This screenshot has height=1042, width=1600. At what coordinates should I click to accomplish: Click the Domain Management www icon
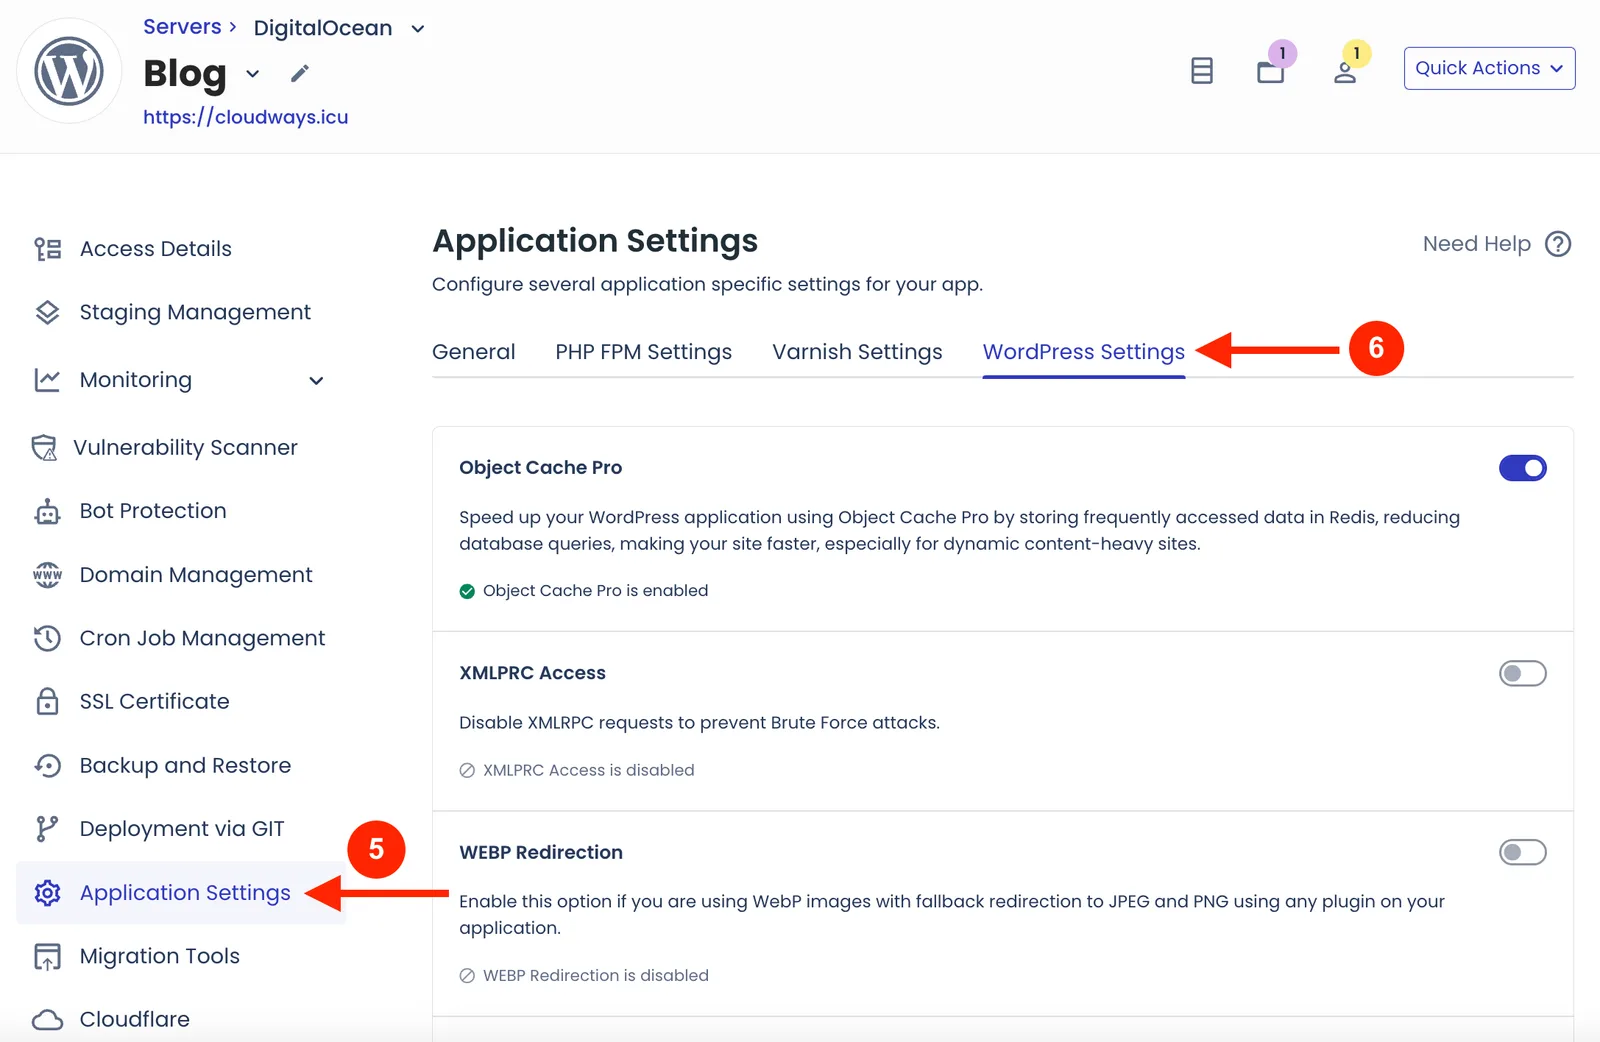pos(47,575)
